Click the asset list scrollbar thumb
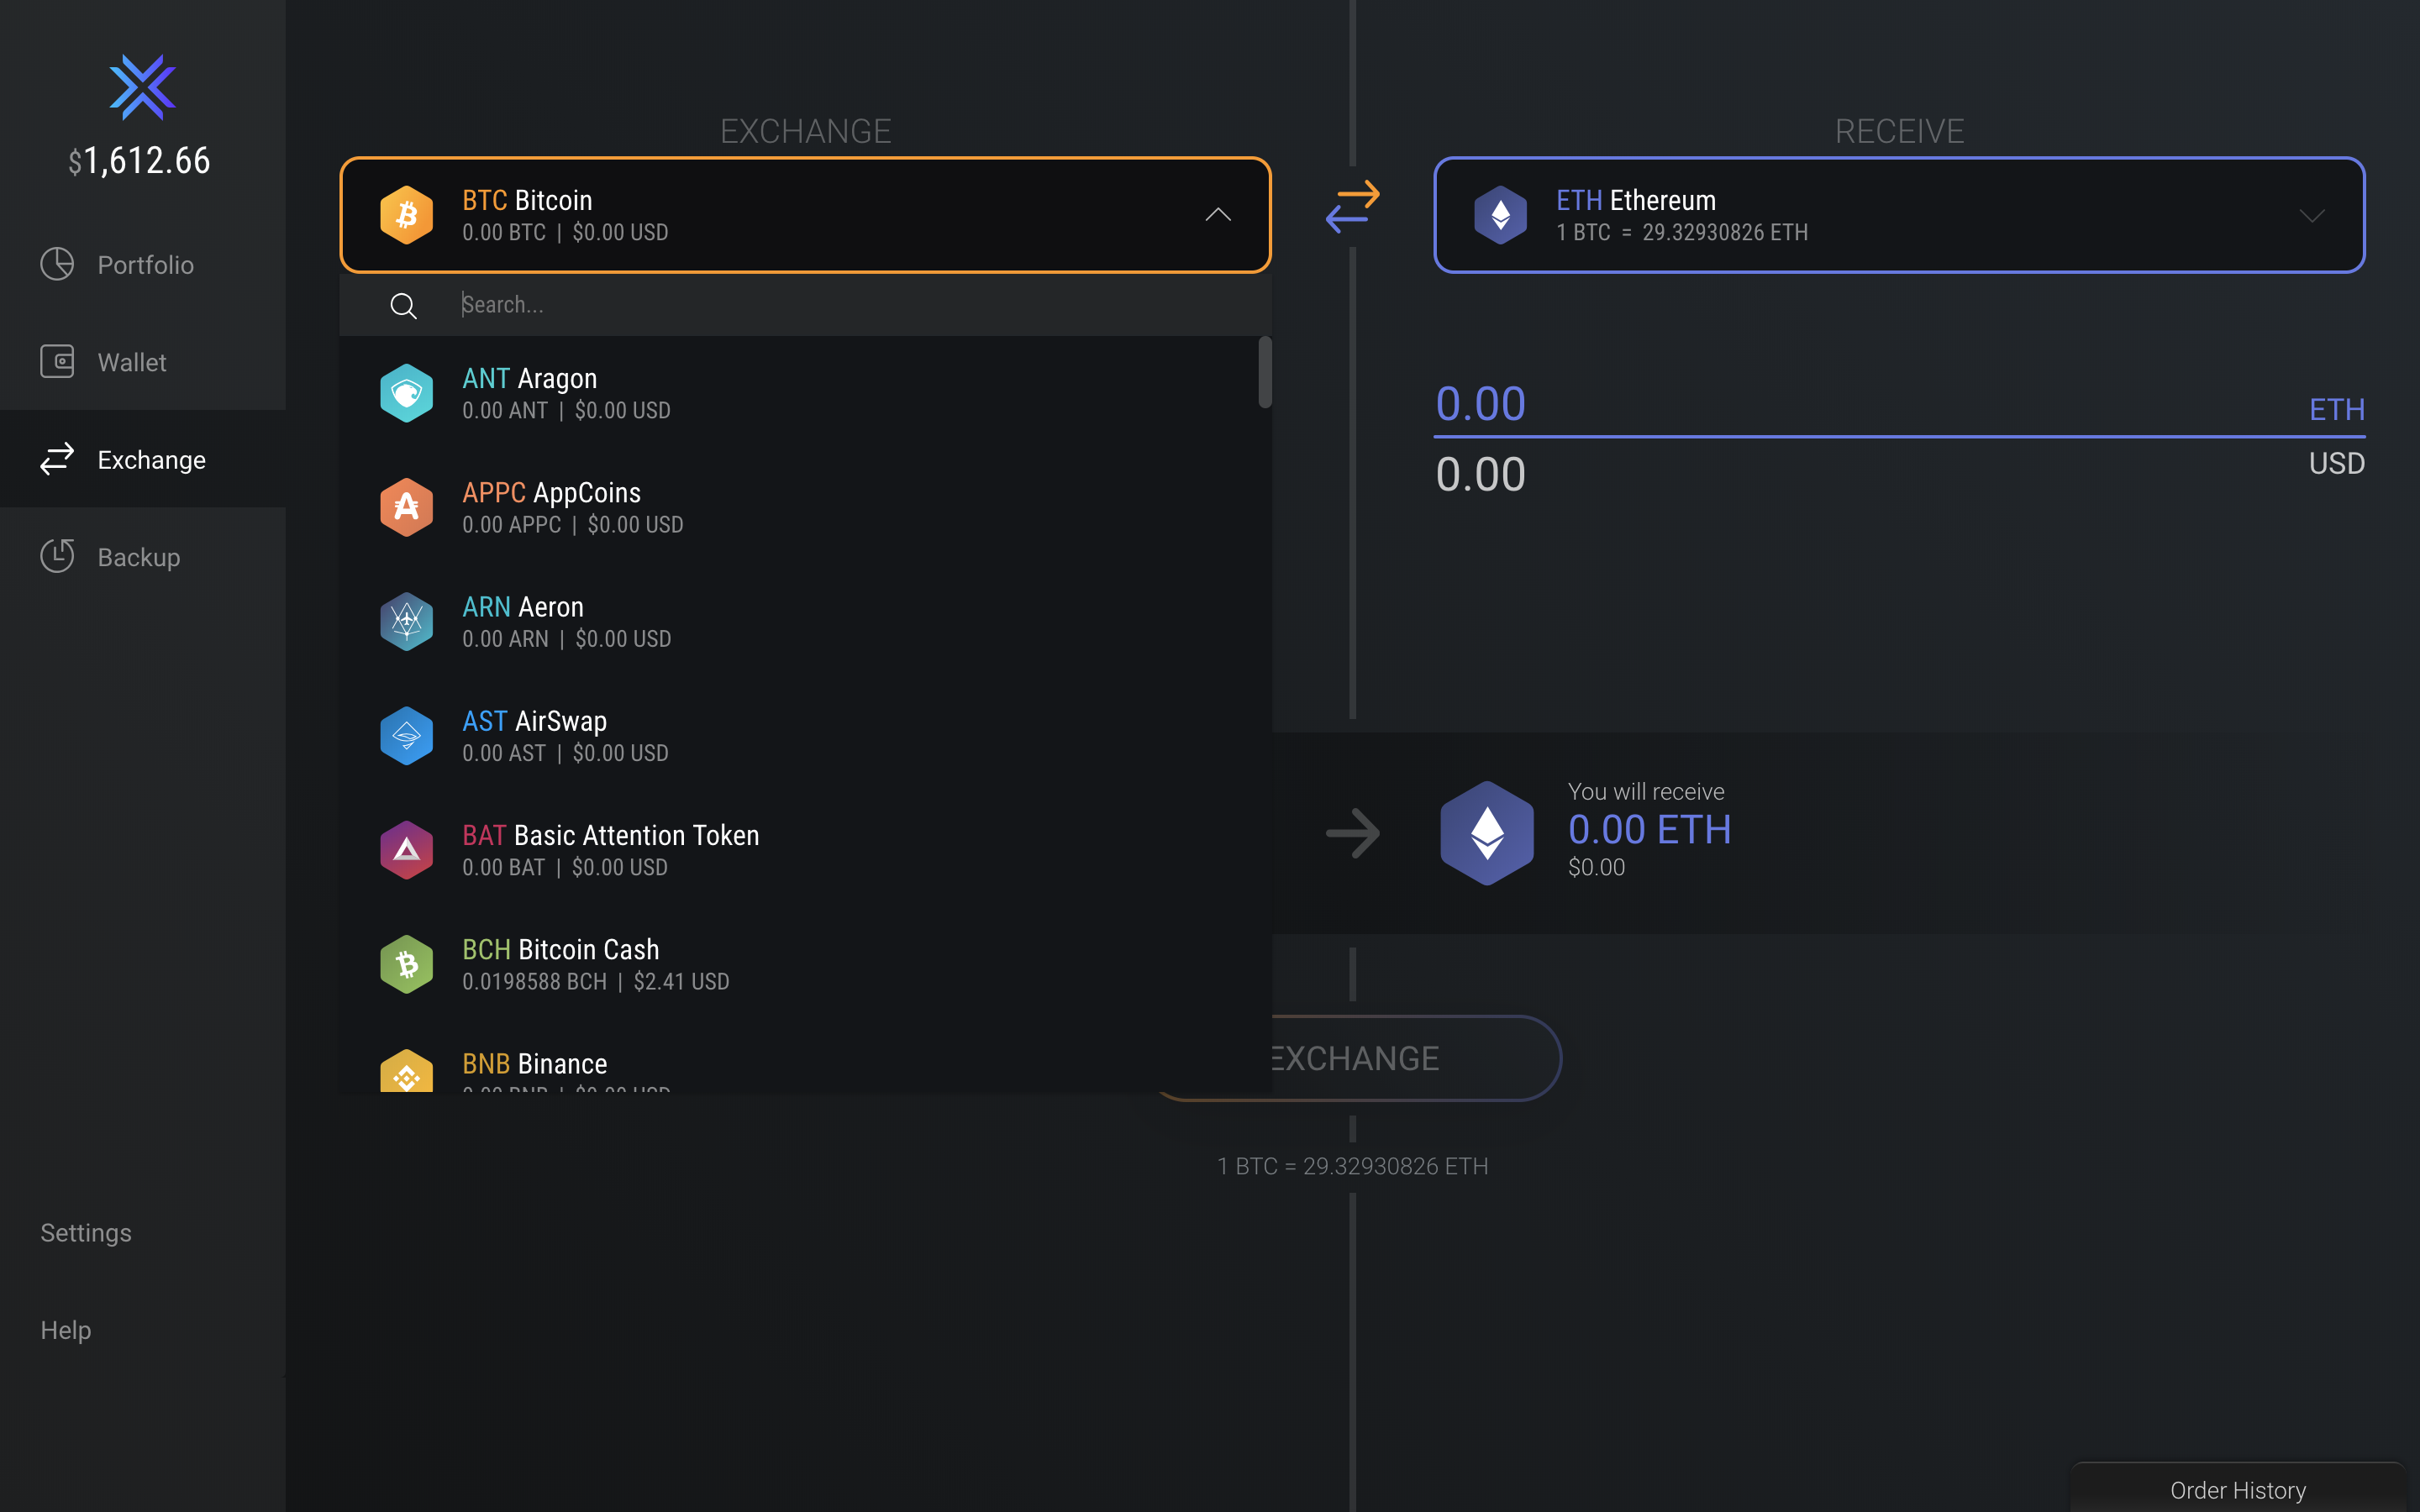The width and height of the screenshot is (2420, 1512). [x=1264, y=372]
